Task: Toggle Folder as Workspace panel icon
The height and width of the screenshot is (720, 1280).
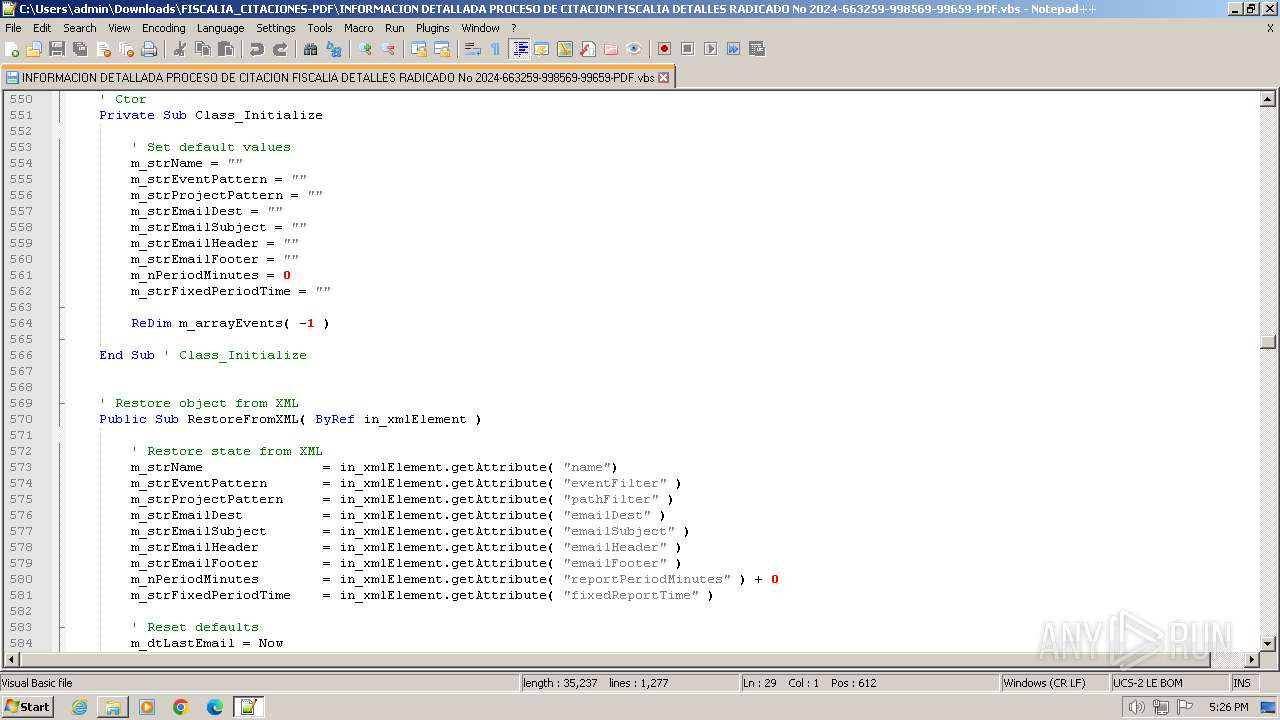Action: pyautogui.click(x=611, y=49)
